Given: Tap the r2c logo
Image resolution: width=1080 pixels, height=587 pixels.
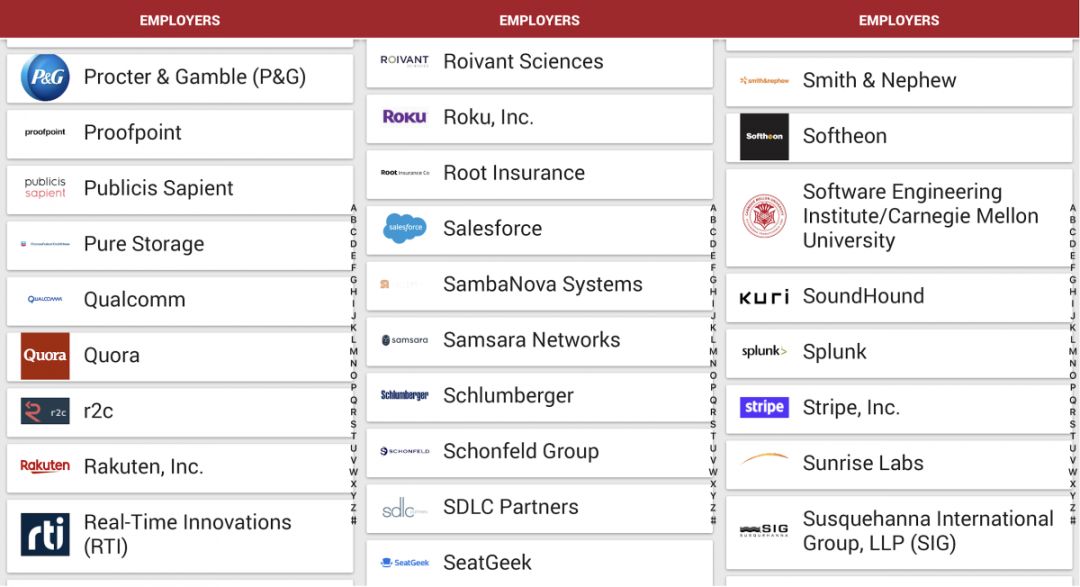Looking at the screenshot, I should (x=45, y=411).
